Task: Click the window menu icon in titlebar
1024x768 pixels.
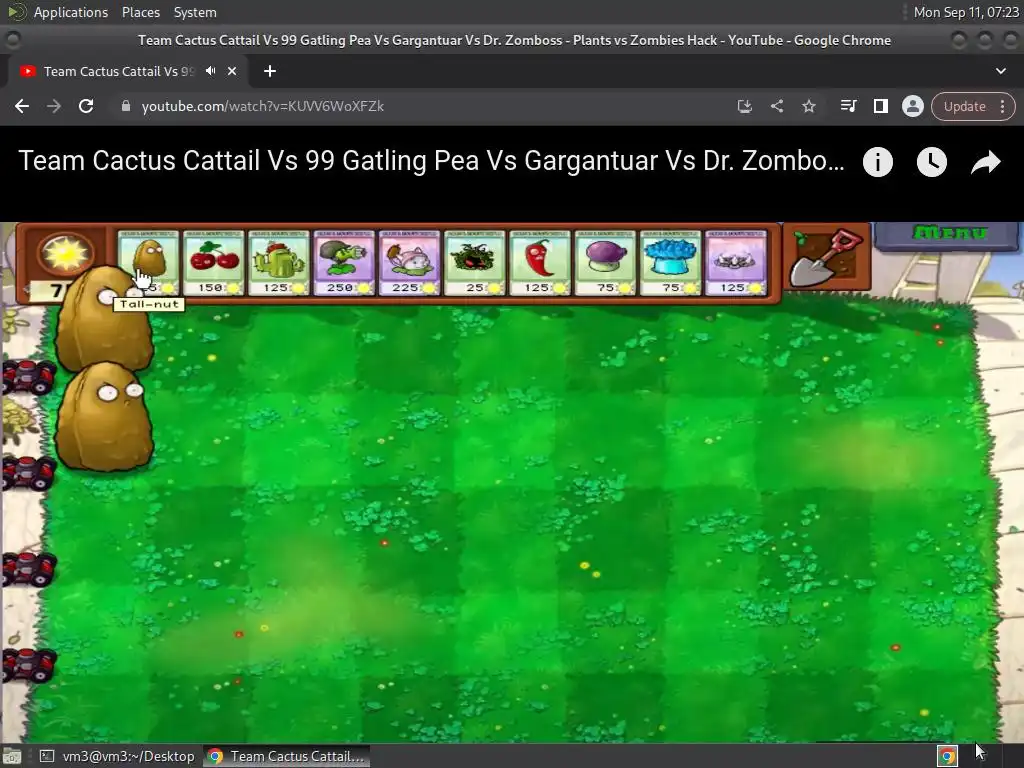Action: [12, 40]
